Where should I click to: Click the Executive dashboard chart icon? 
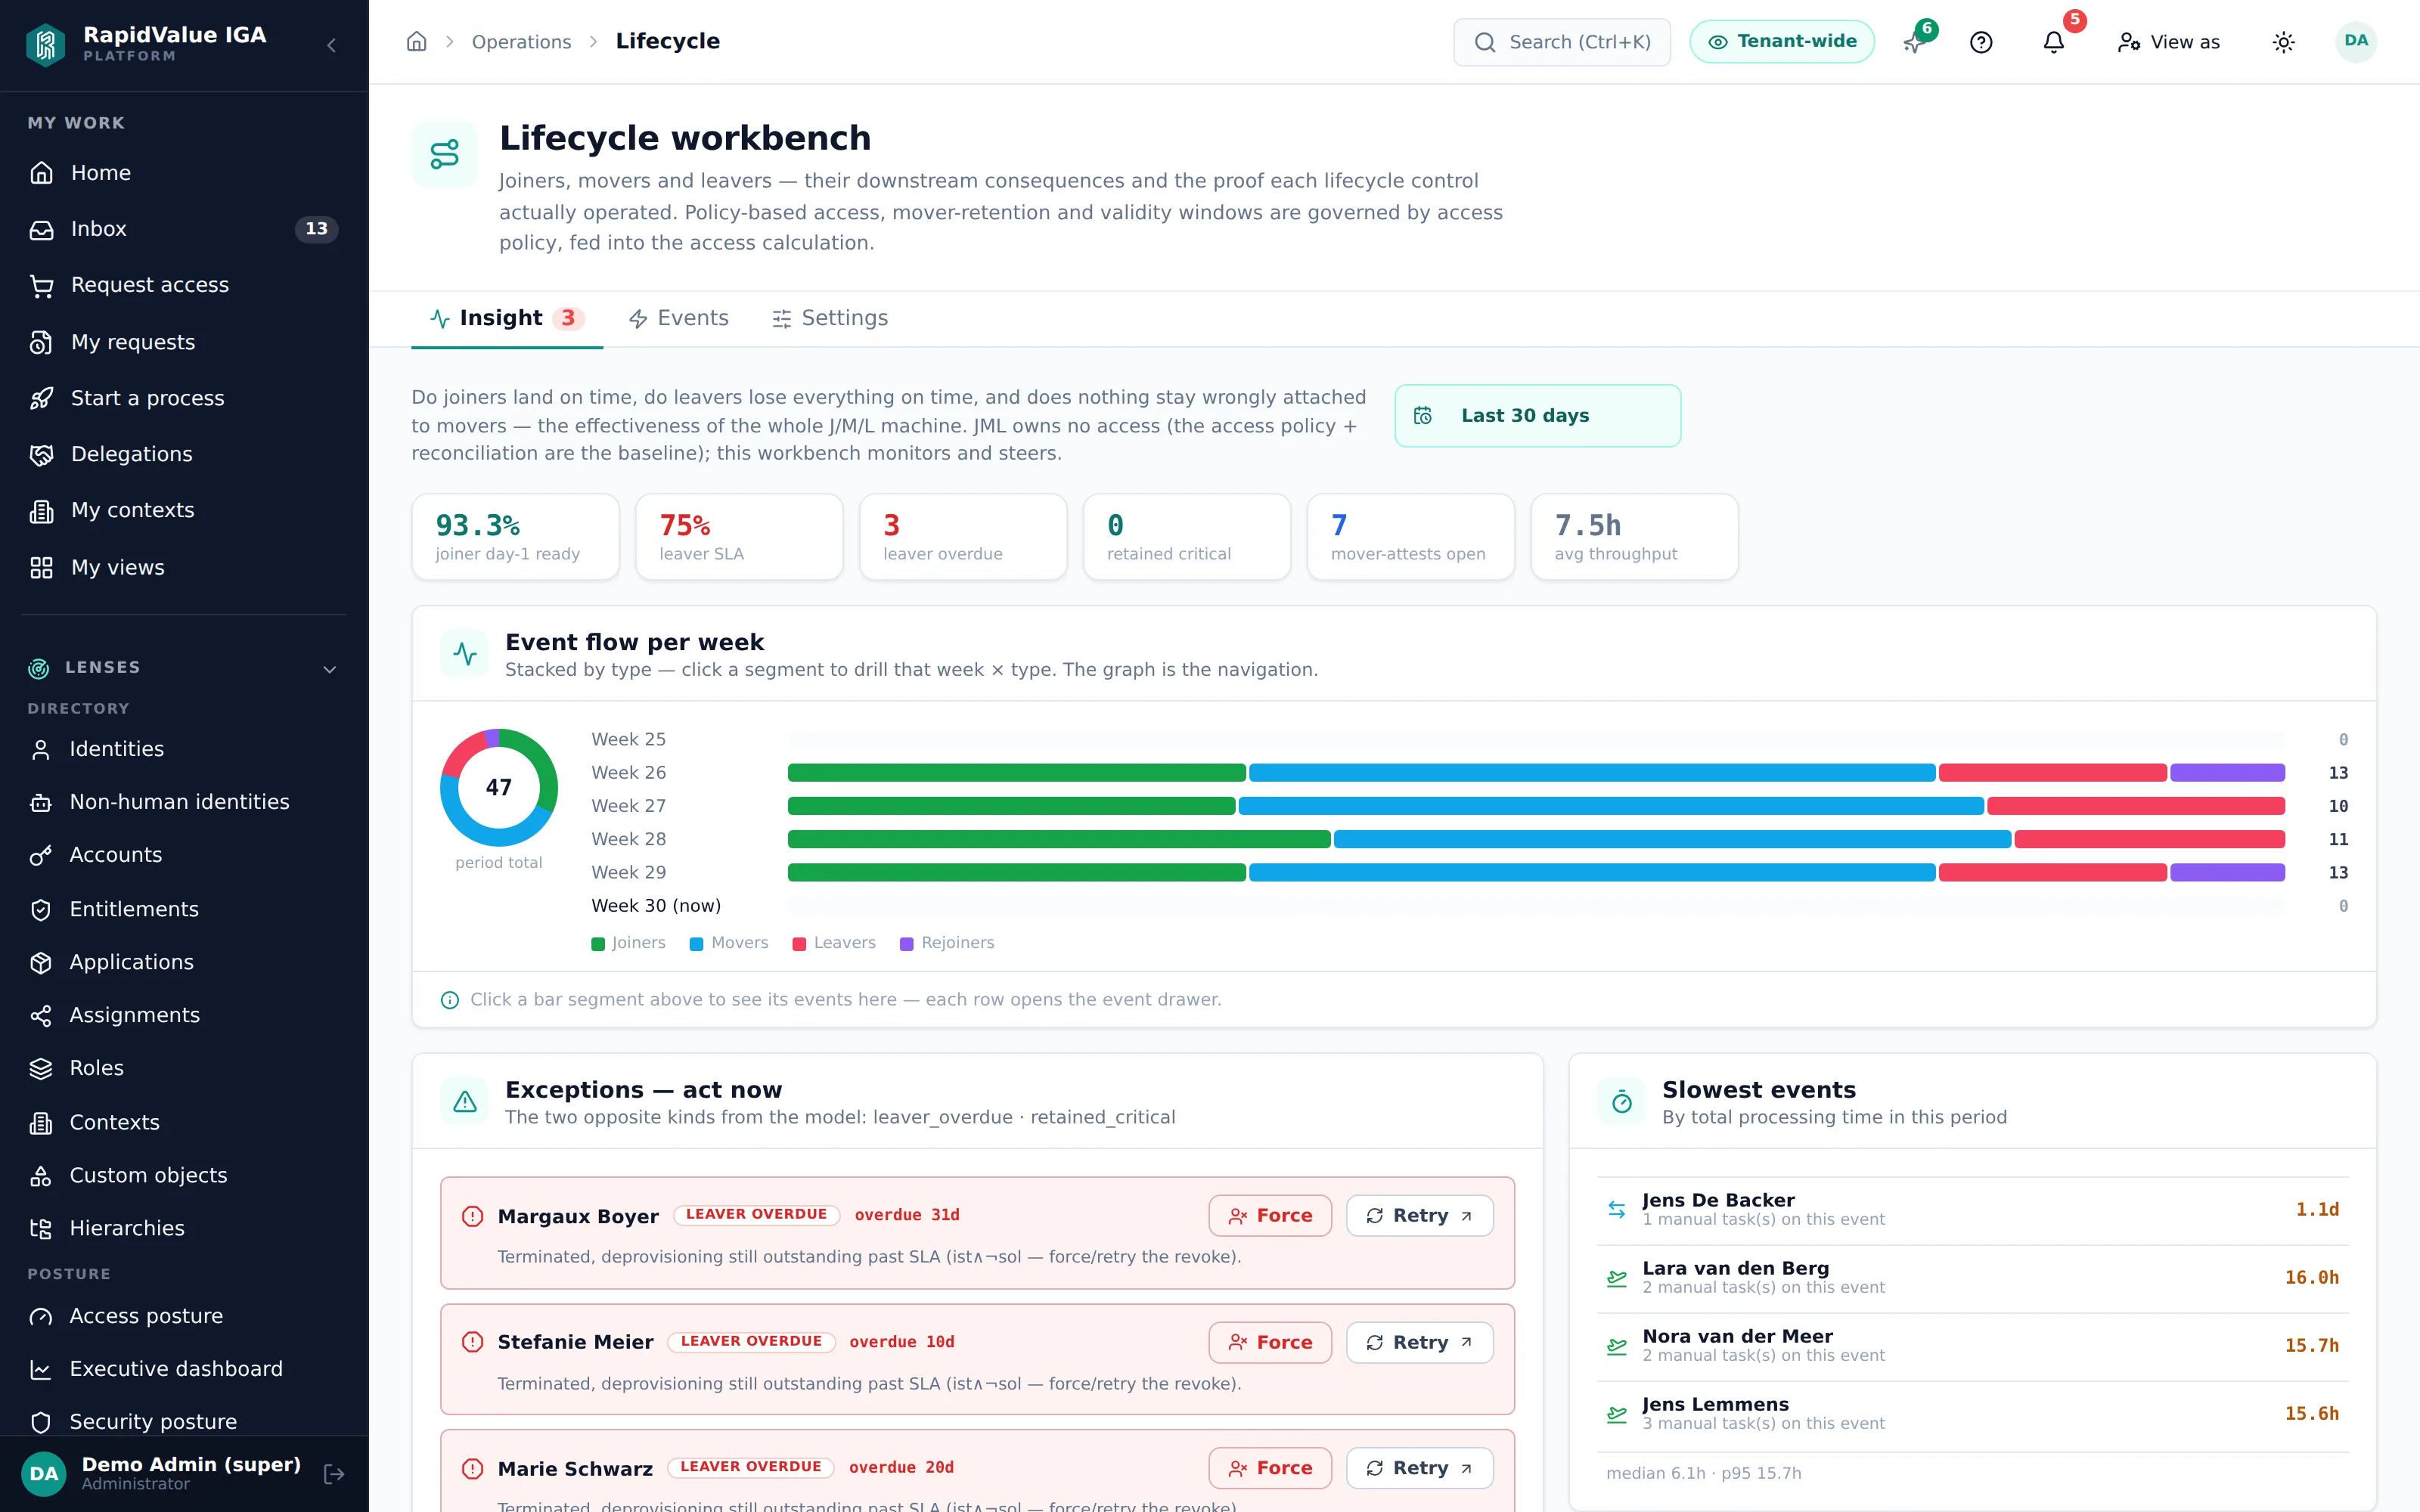(x=41, y=1369)
